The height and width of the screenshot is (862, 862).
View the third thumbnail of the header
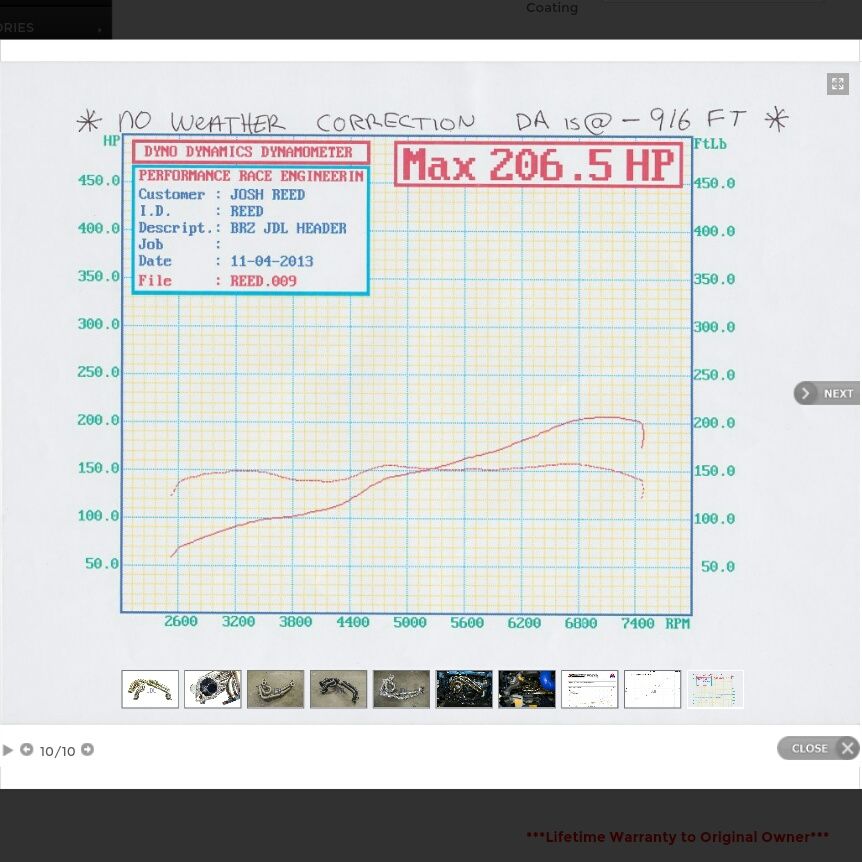(x=276, y=689)
